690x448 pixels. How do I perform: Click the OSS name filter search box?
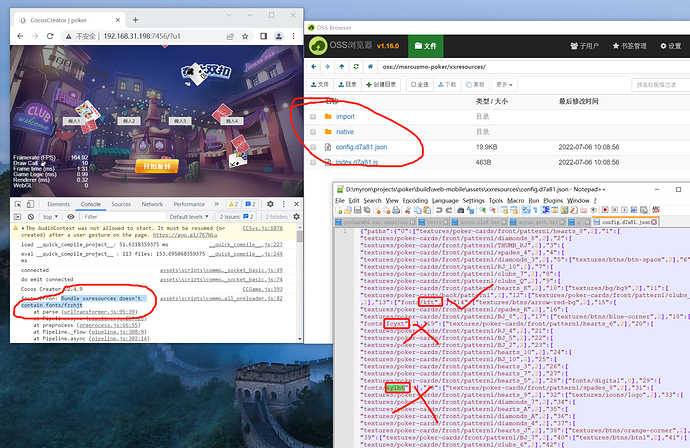click(661, 84)
